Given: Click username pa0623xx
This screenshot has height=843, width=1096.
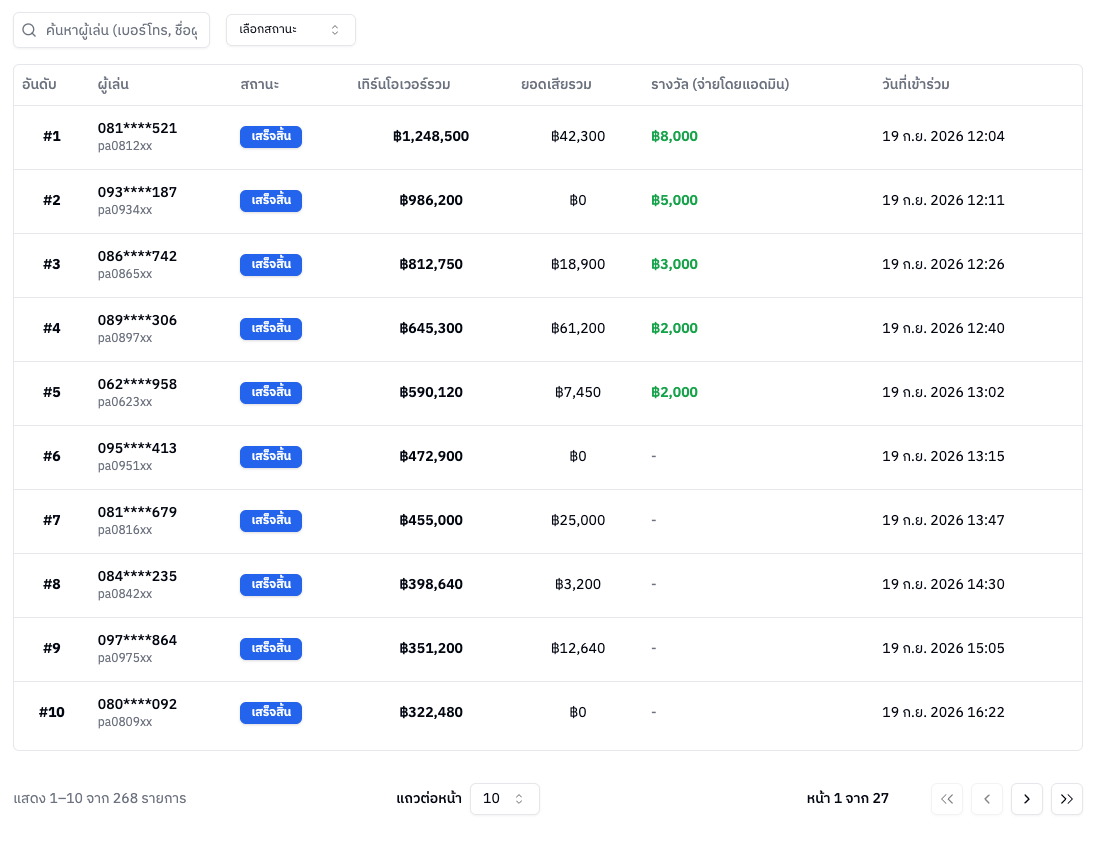Looking at the screenshot, I should (125, 402).
